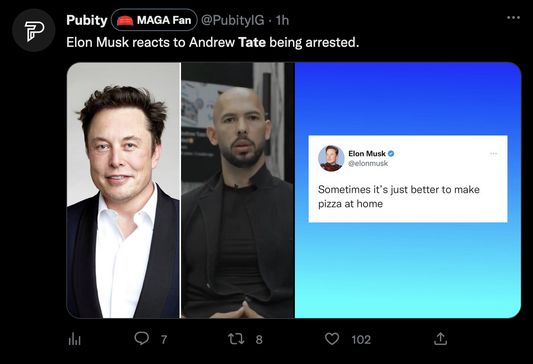This screenshot has height=364, width=533.
Task: Reply using the comment bubble icon
Action: click(141, 339)
